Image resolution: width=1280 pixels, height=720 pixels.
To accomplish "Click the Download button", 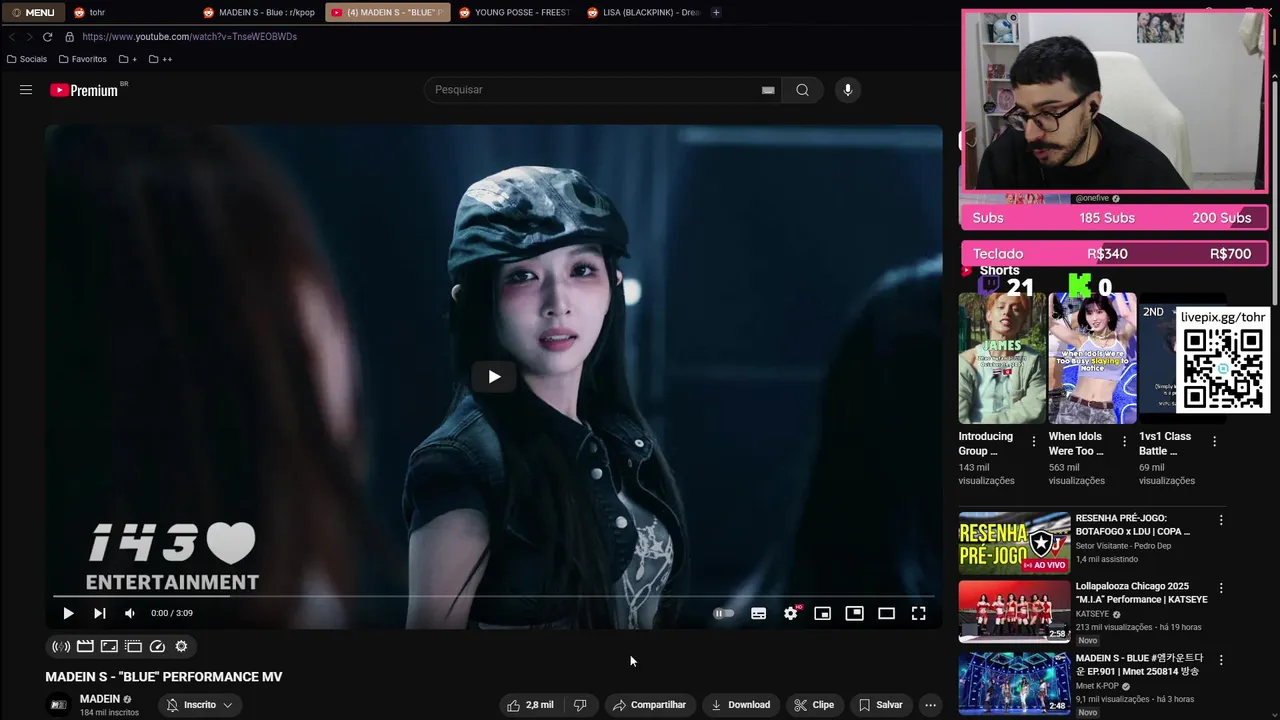I will point(741,705).
